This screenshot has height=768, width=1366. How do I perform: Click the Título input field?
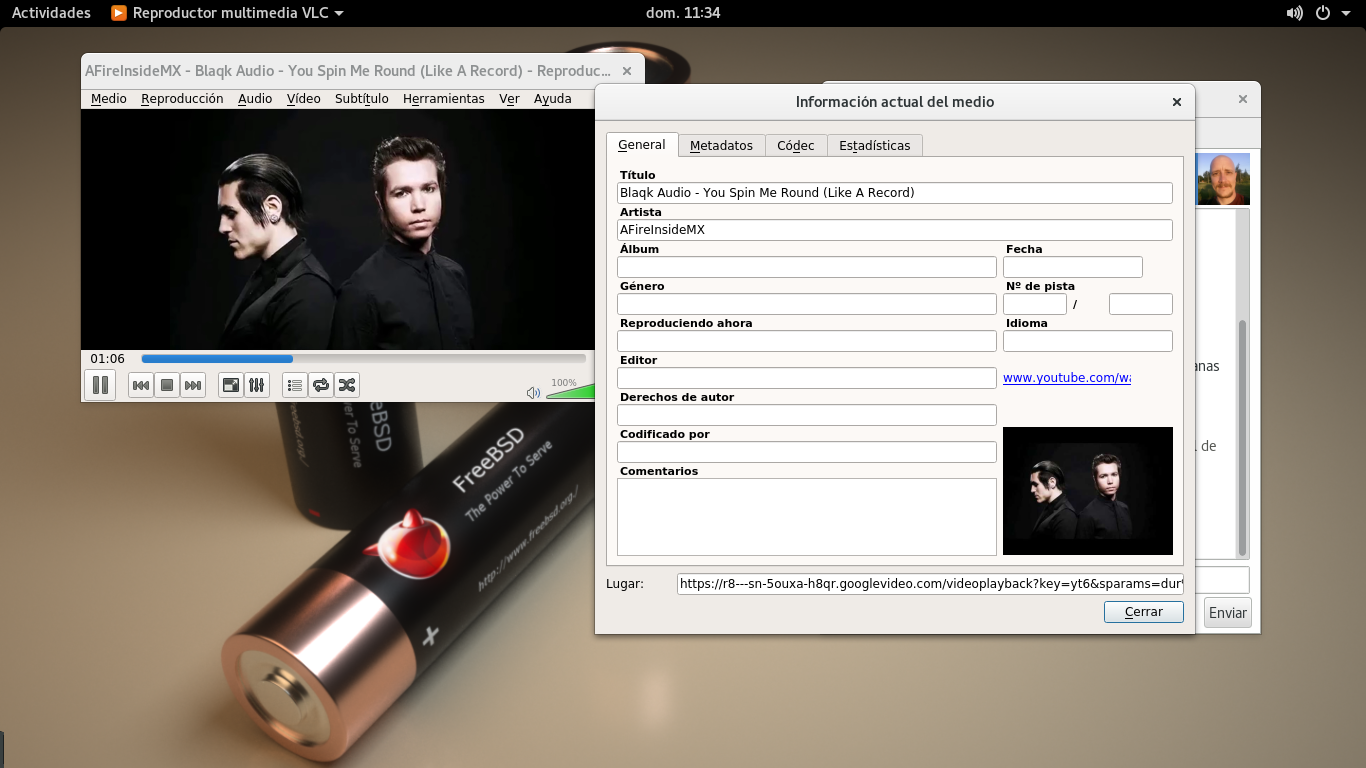pos(895,192)
